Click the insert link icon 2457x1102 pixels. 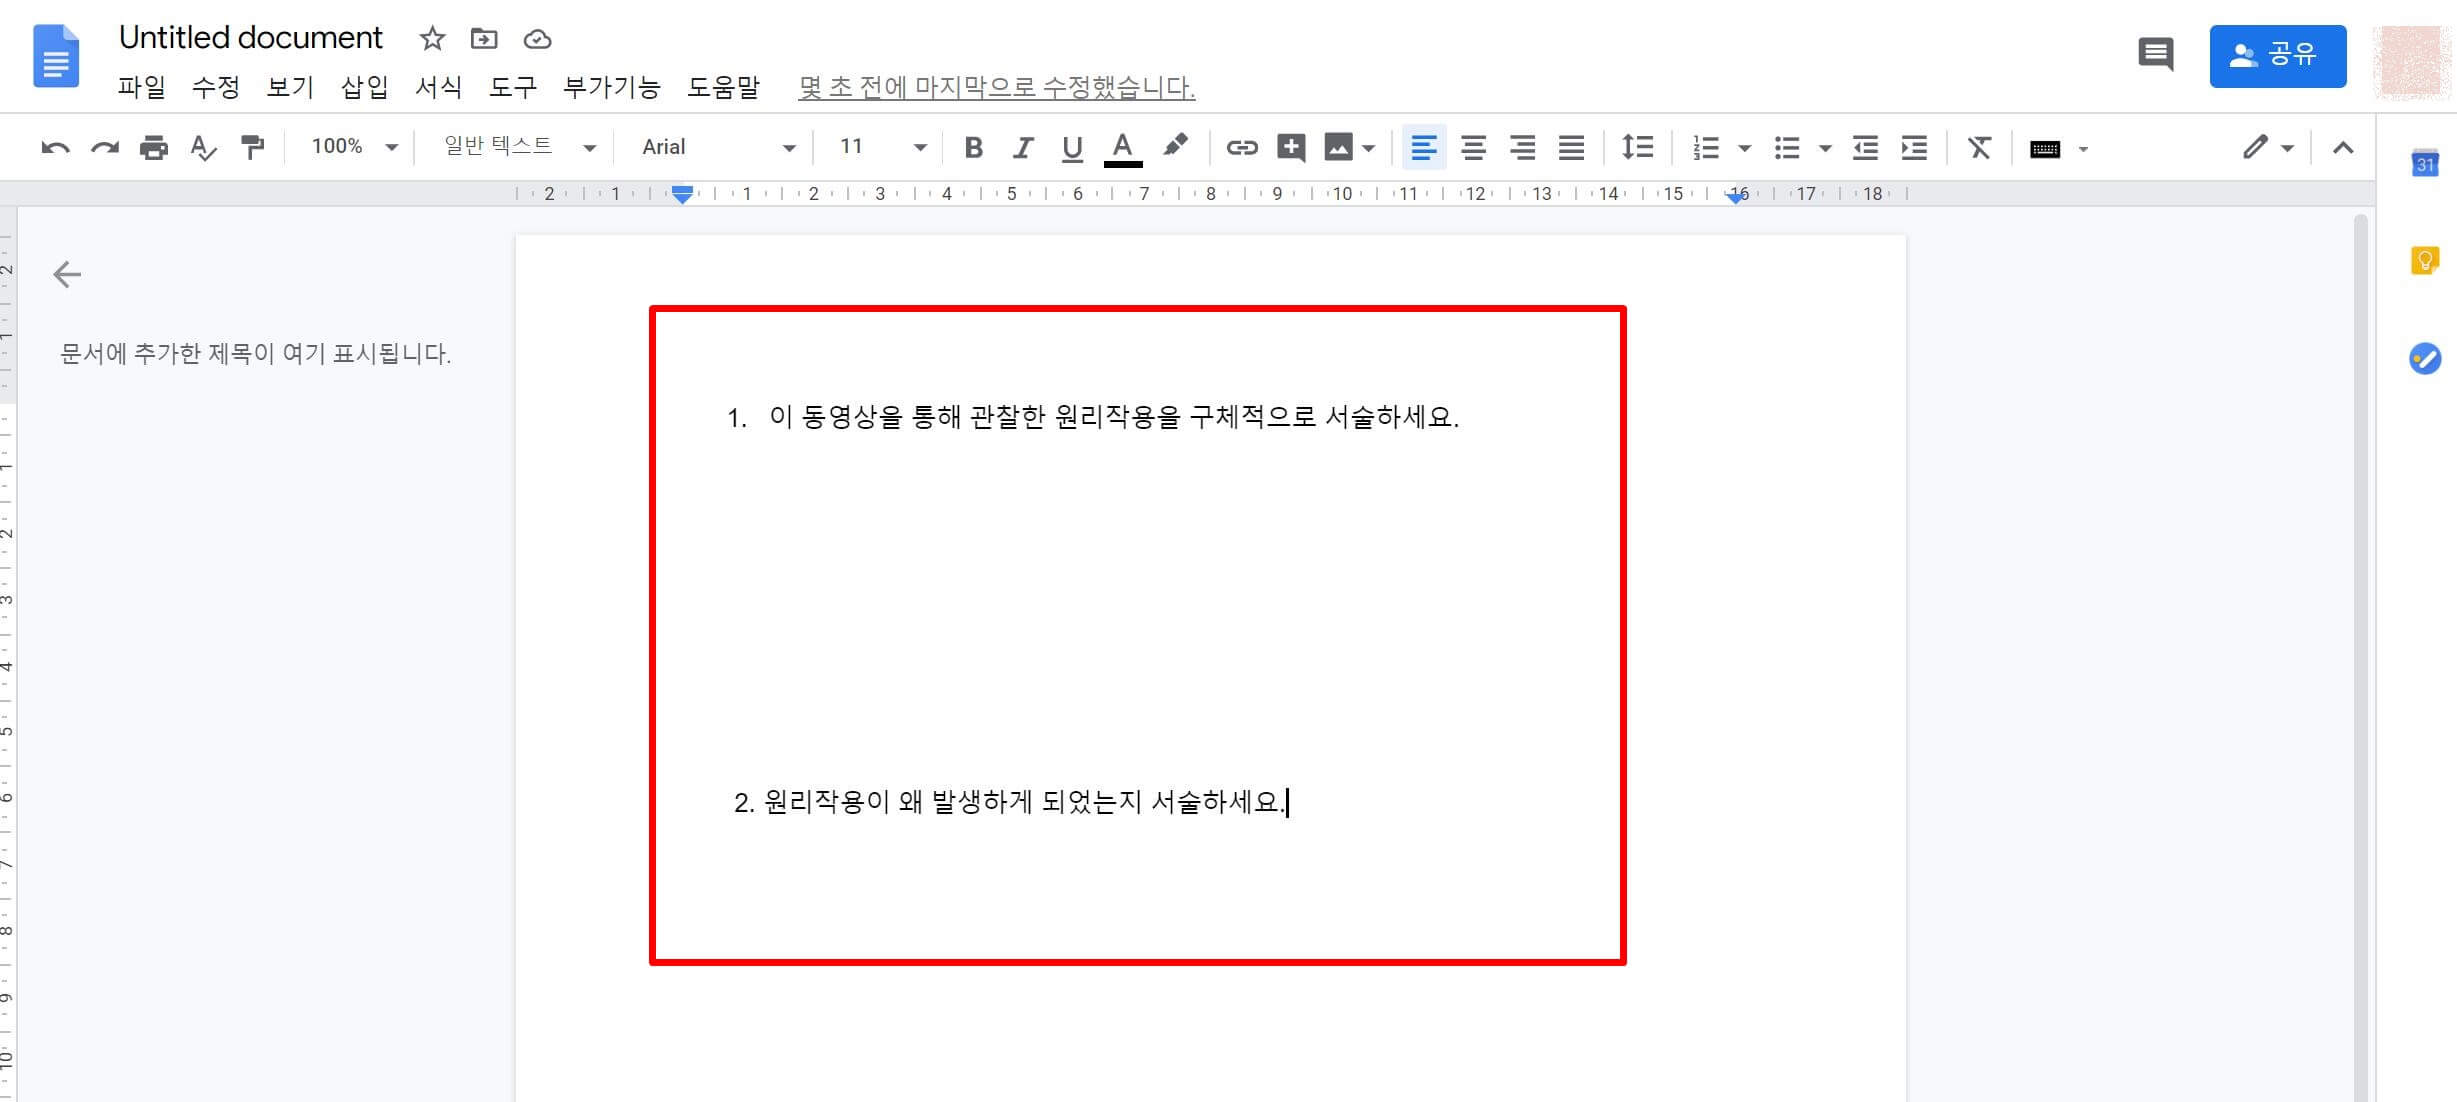pos(1241,148)
